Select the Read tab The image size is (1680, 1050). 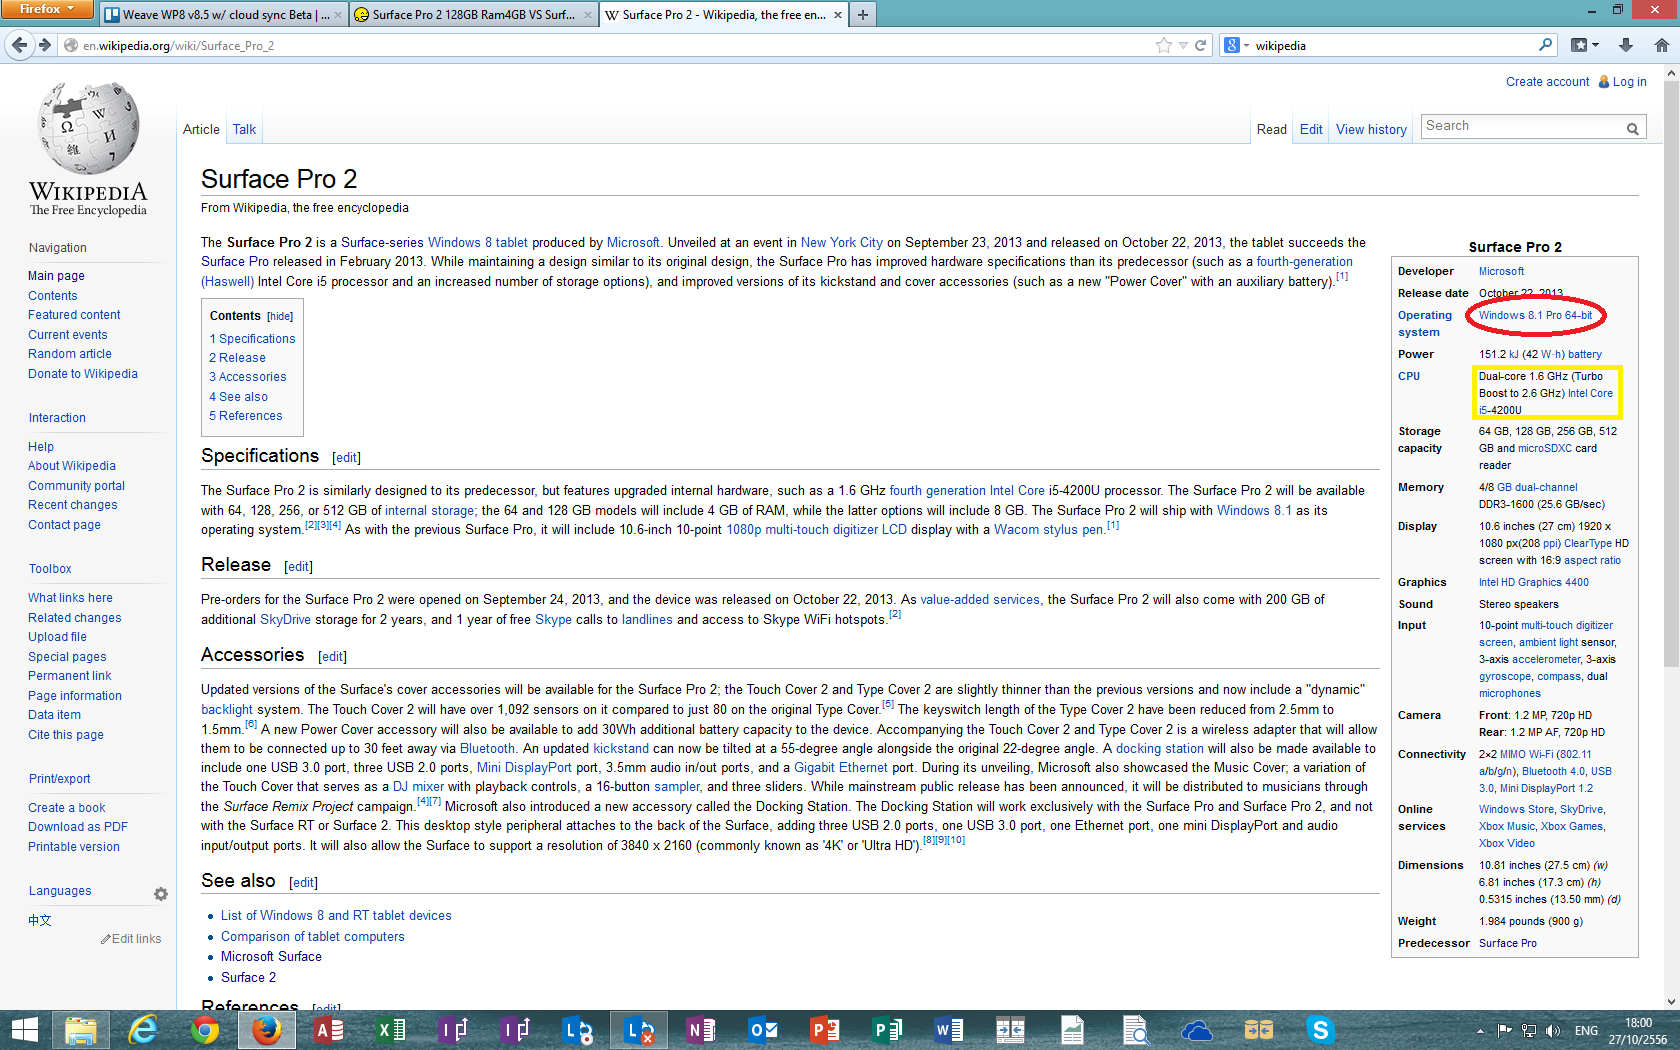click(1272, 130)
